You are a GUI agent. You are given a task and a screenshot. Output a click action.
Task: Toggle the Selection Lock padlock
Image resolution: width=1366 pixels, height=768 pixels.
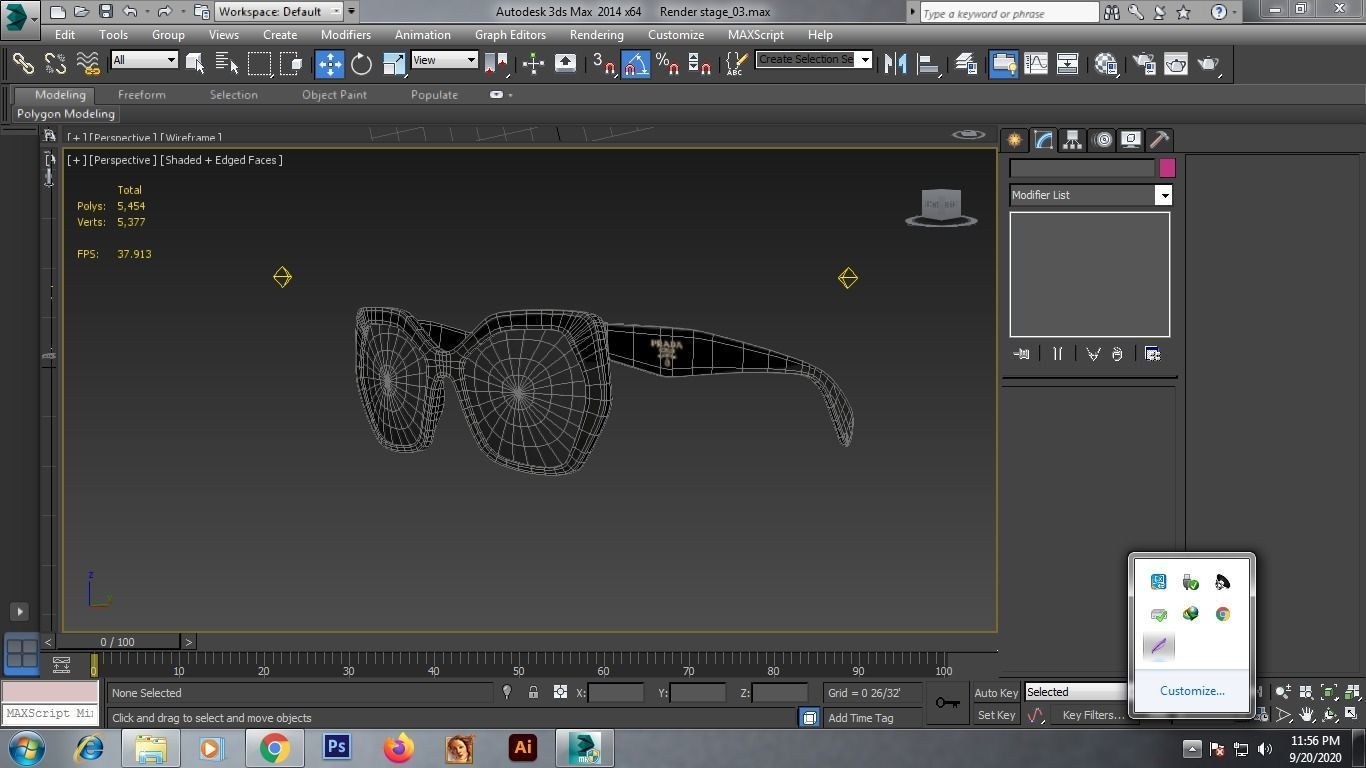[x=533, y=692]
